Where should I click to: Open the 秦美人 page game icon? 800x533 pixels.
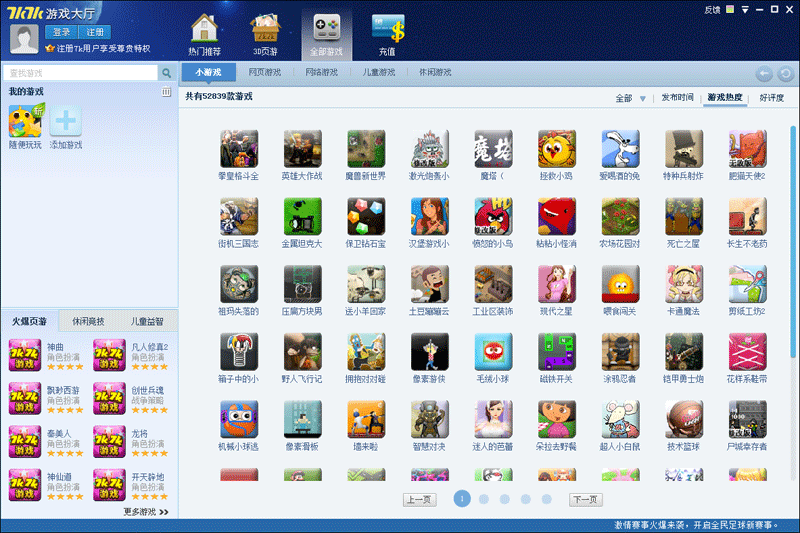pyautogui.click(x=24, y=442)
